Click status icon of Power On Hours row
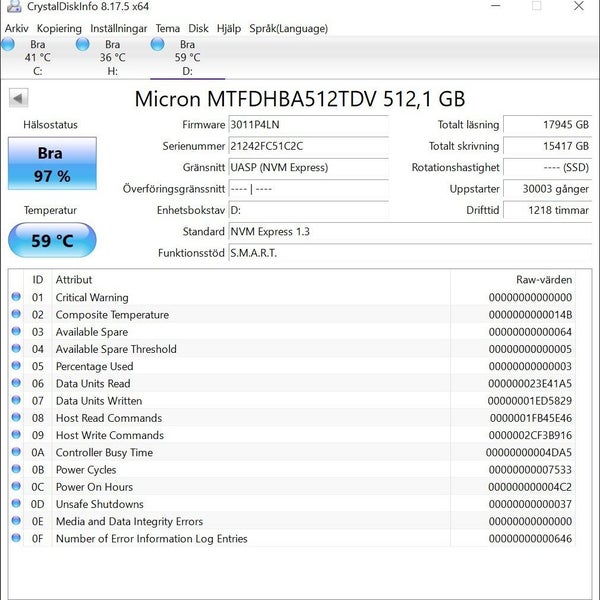Image resolution: width=600 pixels, height=600 pixels. tap(16, 486)
